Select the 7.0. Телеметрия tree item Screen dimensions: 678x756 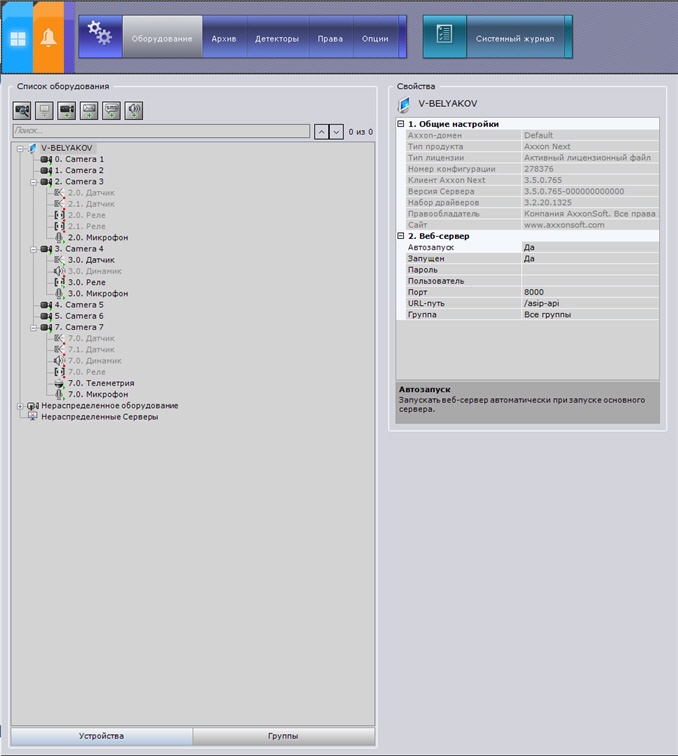click(100, 383)
